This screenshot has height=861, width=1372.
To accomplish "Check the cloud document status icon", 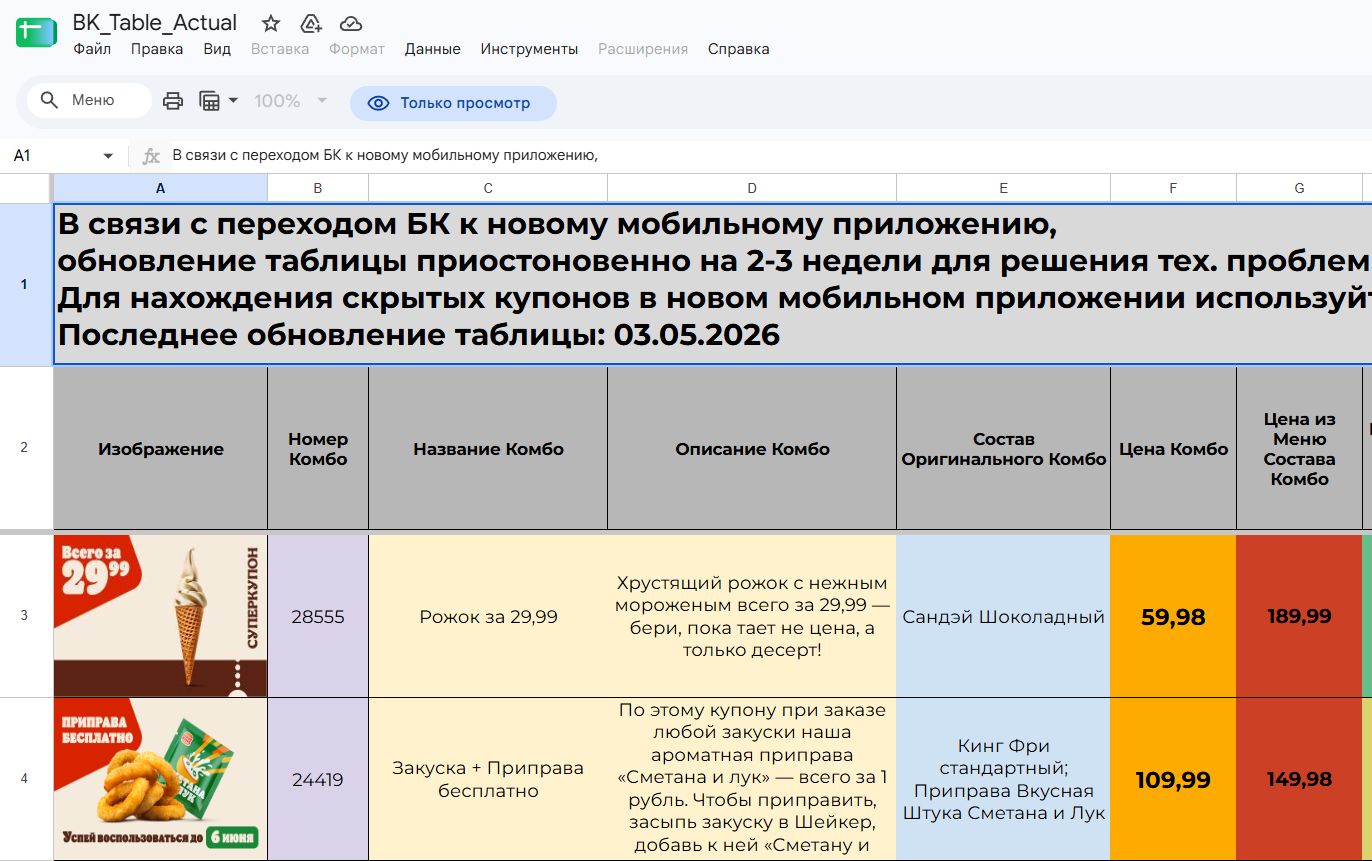I will (351, 23).
